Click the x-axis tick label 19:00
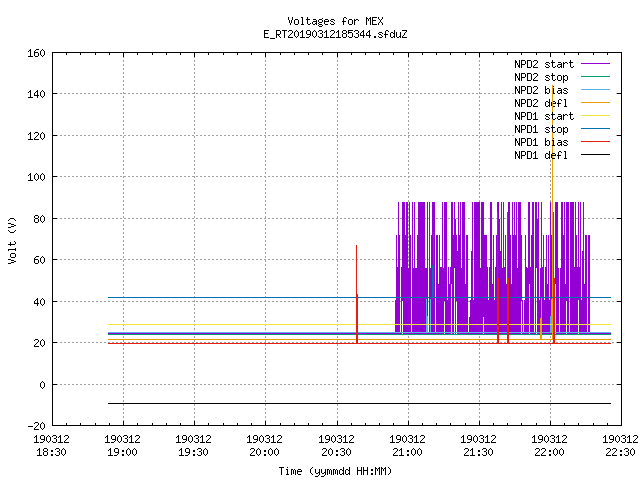Viewport: 640px width, 480px height. tap(122, 452)
